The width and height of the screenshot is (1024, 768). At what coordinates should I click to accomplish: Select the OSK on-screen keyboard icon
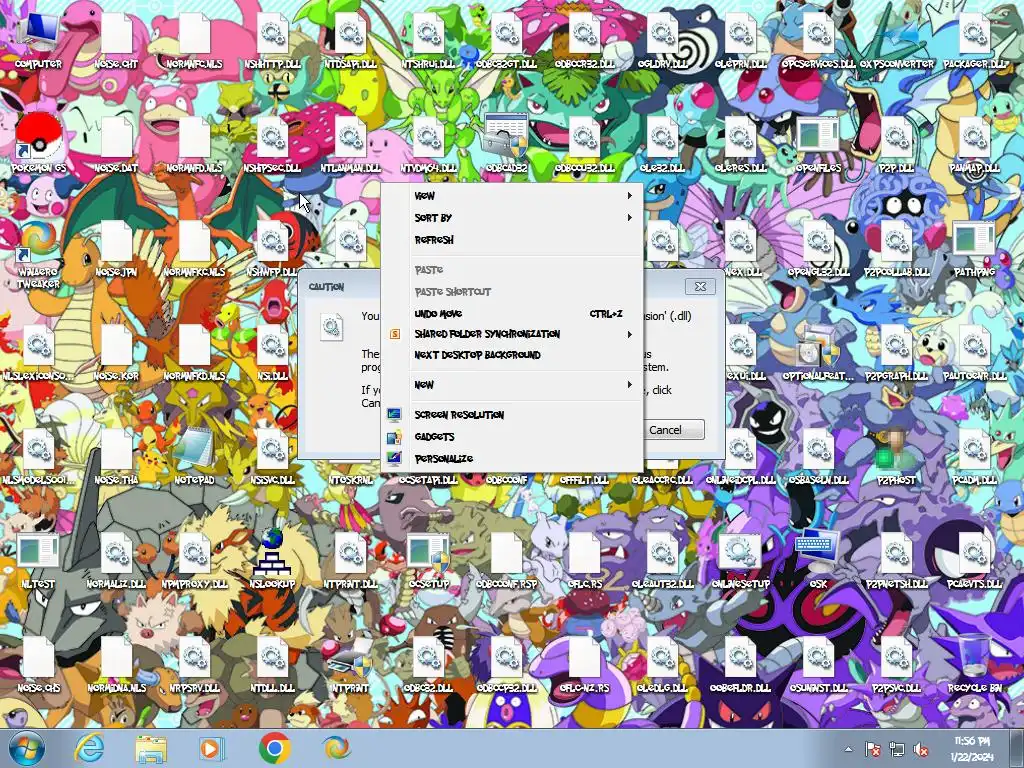tap(818, 558)
